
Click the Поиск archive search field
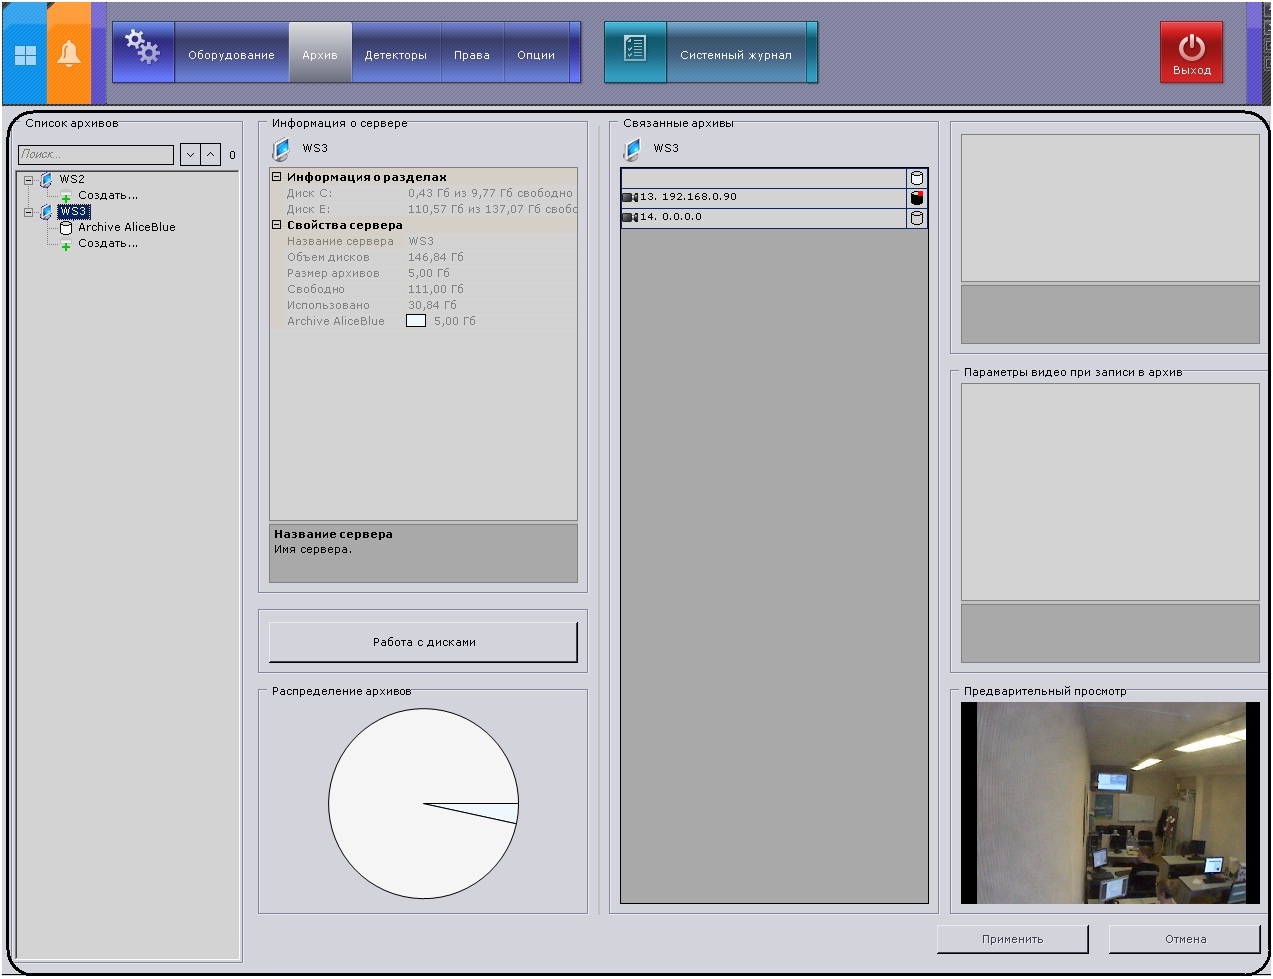pos(96,155)
